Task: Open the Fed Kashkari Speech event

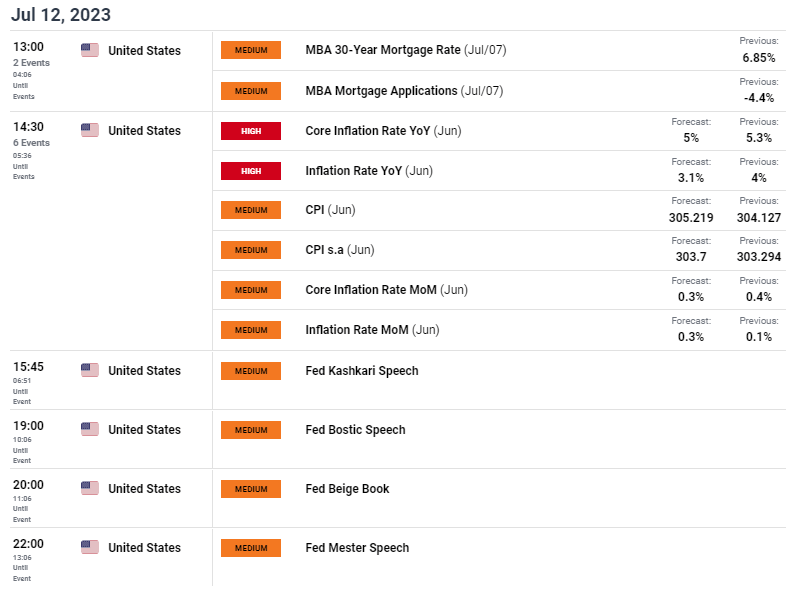Action: (361, 371)
